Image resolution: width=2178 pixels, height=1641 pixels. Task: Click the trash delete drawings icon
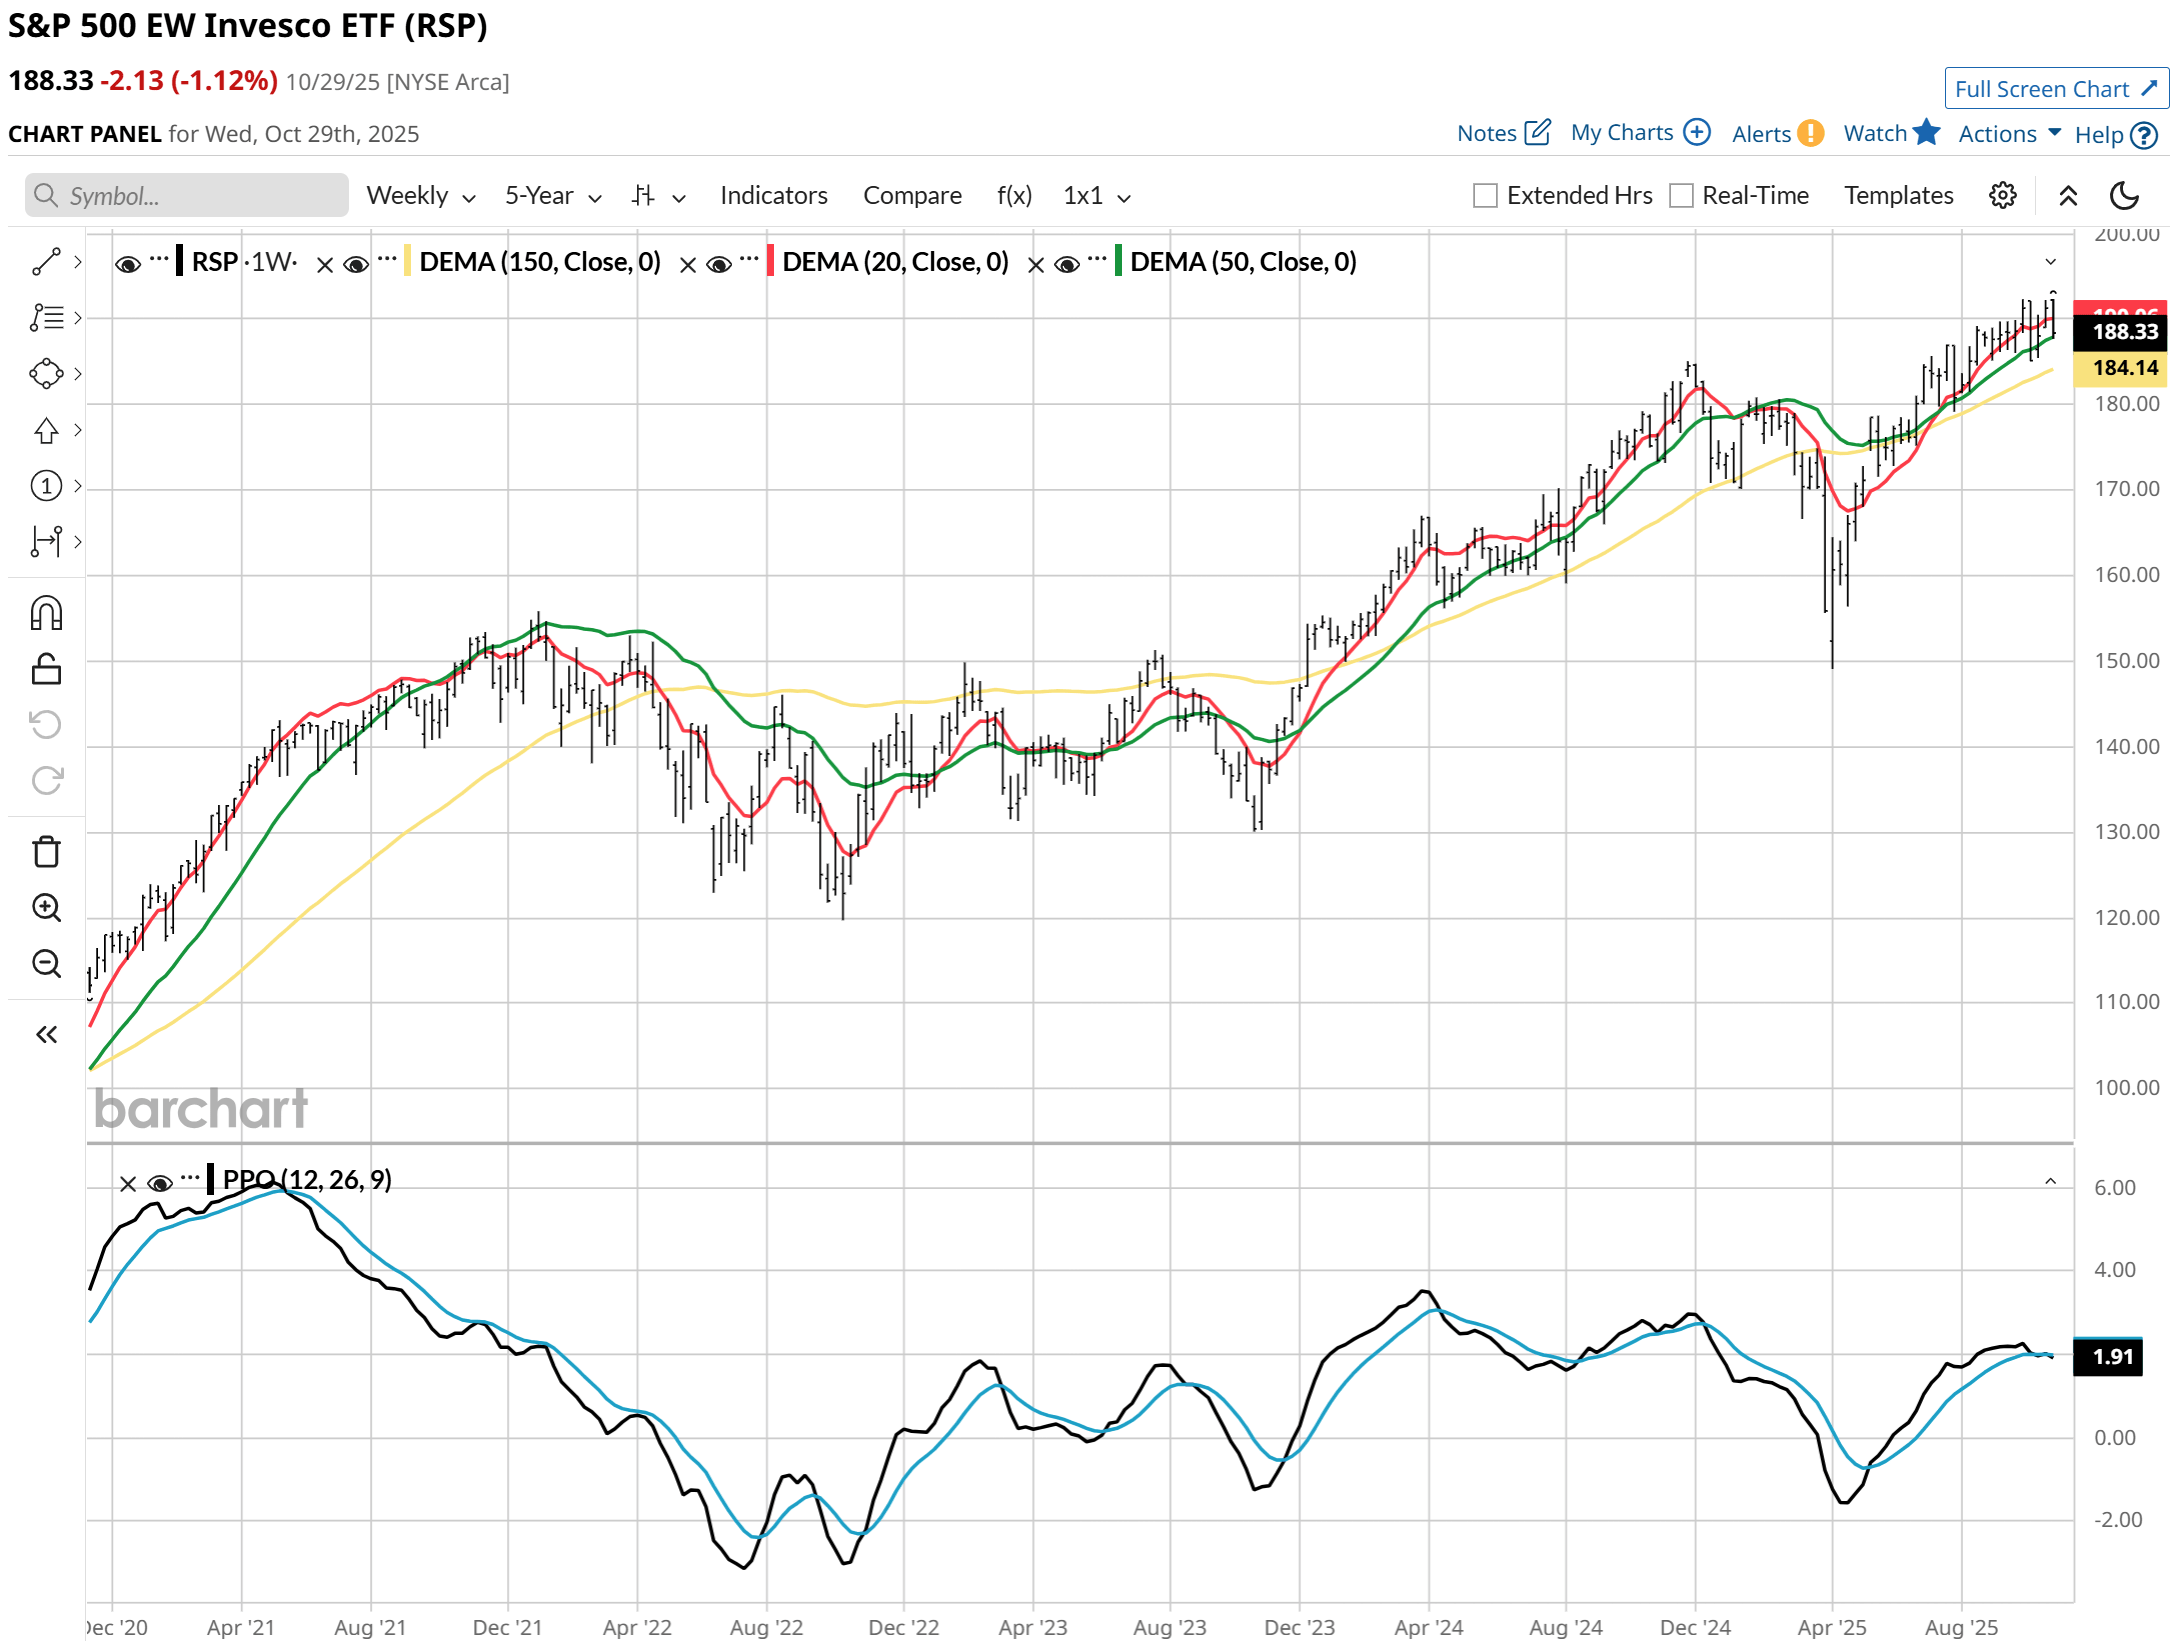pos(46,852)
